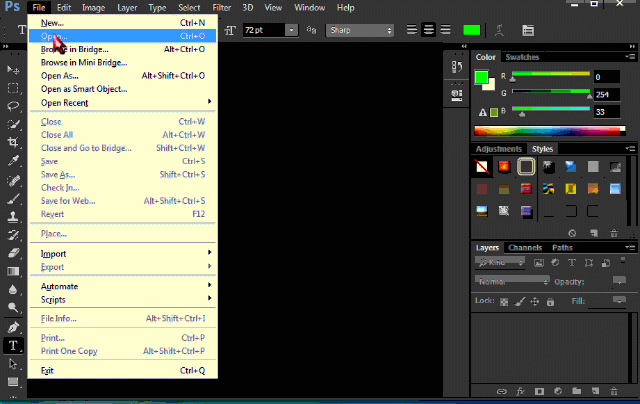The width and height of the screenshot is (640, 404).
Task: Switch to the Swatches tab
Action: (522, 57)
